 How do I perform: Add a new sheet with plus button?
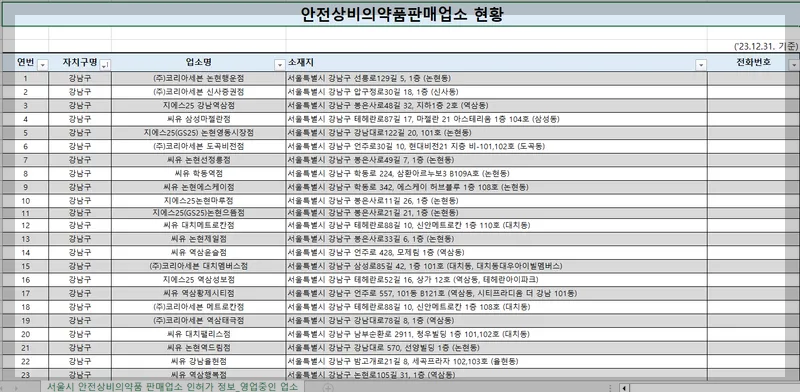click(x=329, y=388)
